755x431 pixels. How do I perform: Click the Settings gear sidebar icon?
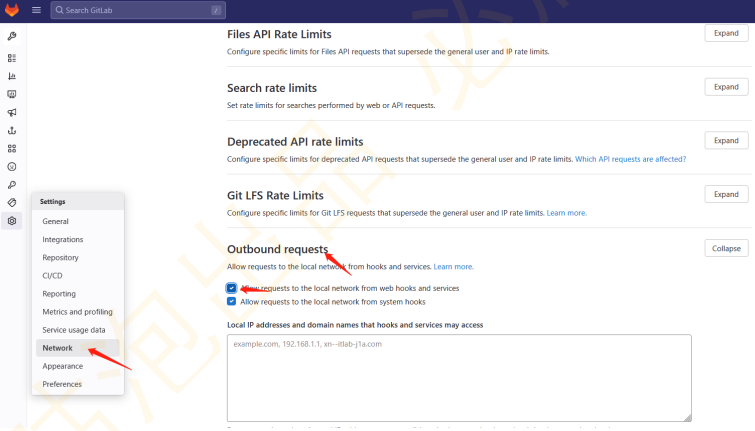point(12,221)
